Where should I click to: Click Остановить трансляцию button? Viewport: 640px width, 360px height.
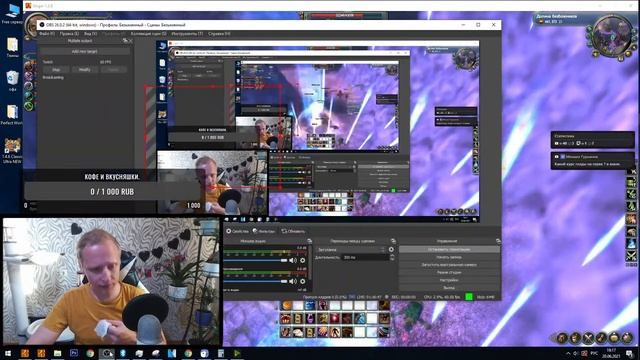tap(449, 249)
